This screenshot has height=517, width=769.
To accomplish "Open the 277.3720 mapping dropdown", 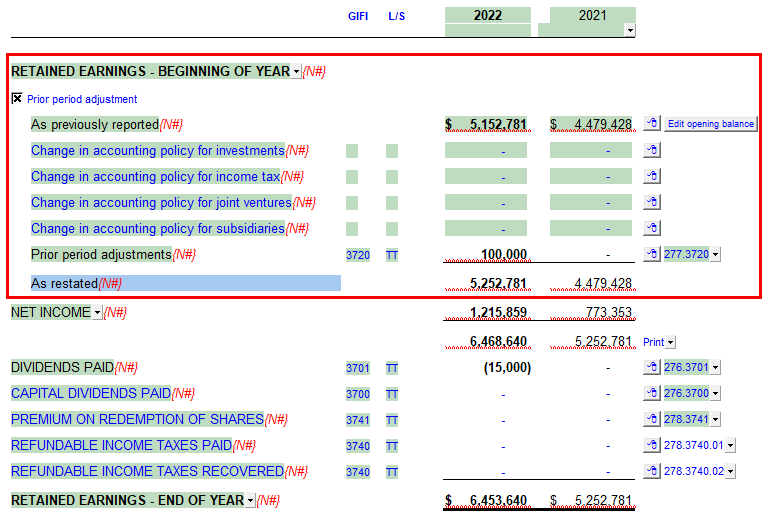I will [x=715, y=255].
